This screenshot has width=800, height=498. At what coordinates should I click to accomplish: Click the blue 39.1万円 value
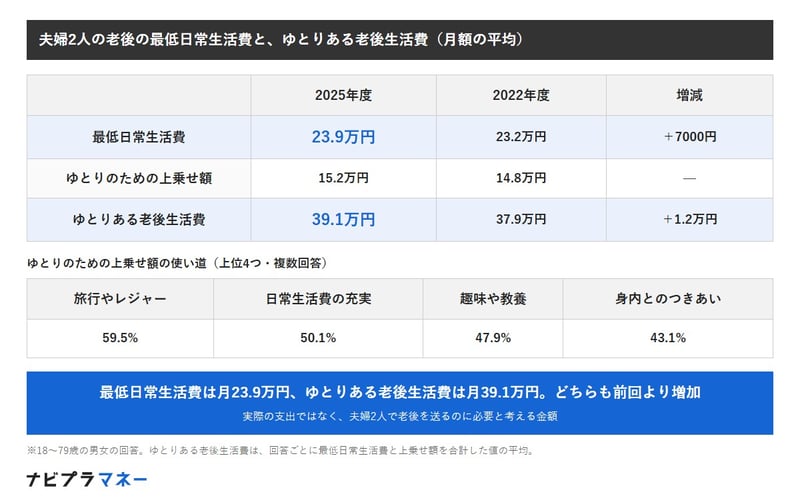343,219
